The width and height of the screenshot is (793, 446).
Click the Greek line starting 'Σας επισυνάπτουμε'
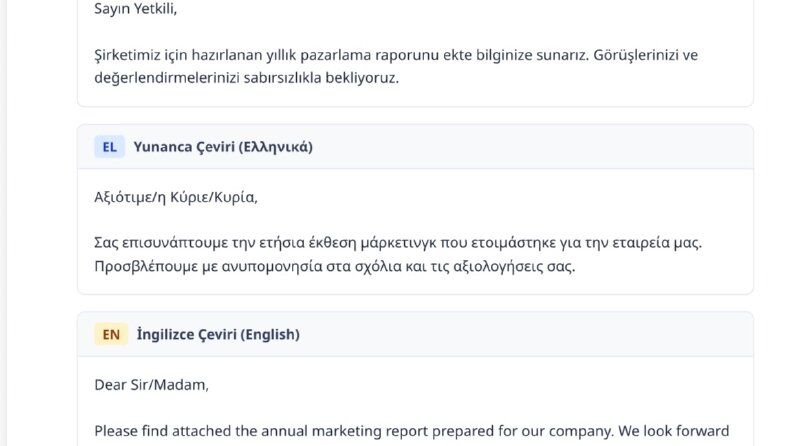398,243
